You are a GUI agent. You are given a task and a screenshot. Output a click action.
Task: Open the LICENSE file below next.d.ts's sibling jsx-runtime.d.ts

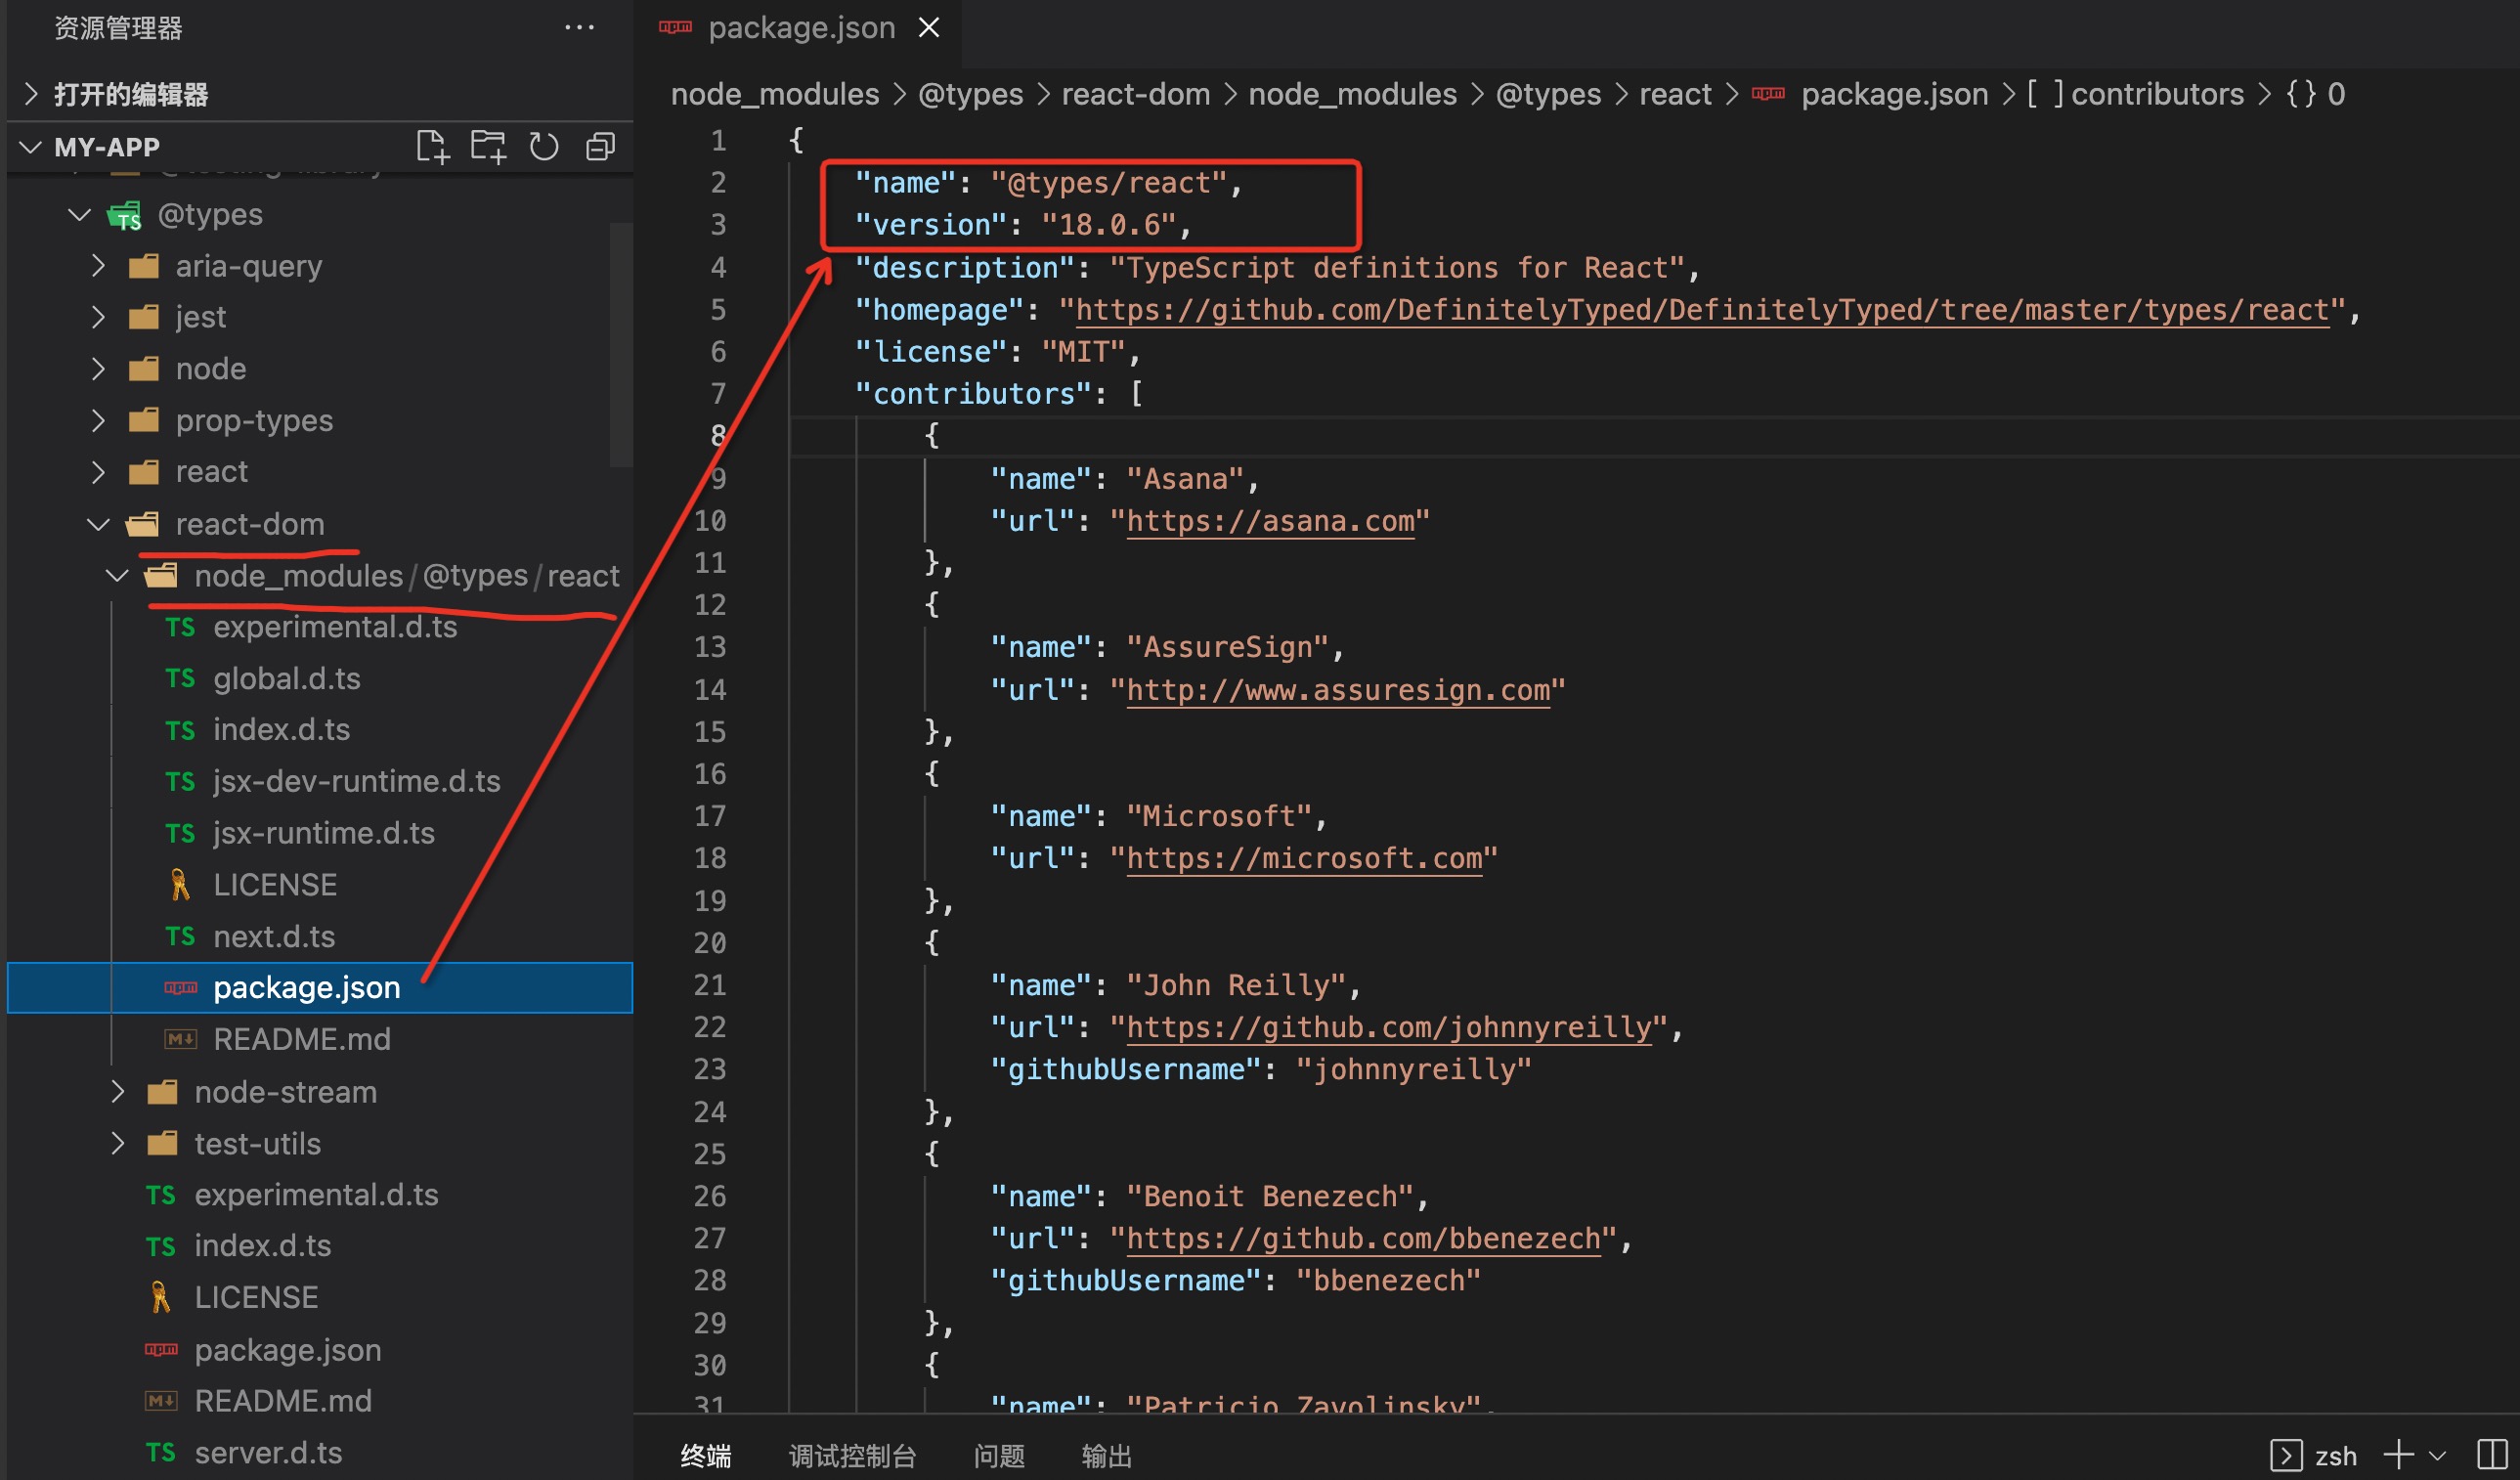tap(274, 885)
